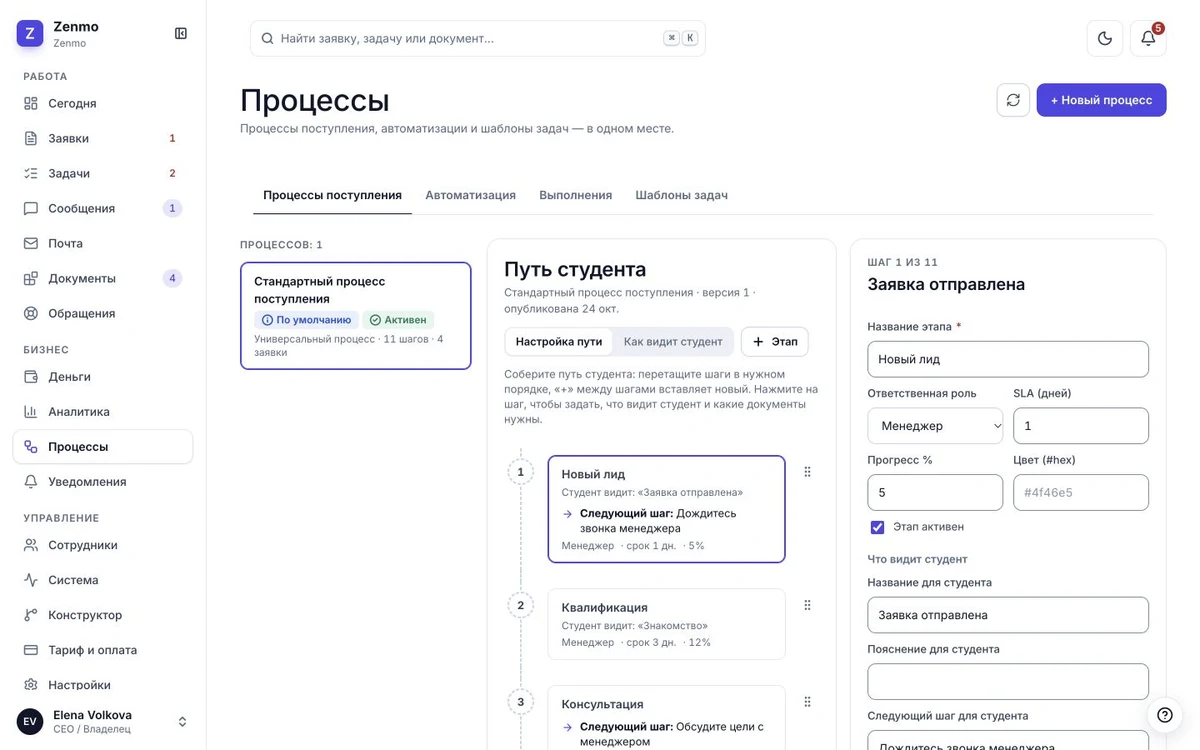Click the refresh processes icon button

click(1013, 100)
